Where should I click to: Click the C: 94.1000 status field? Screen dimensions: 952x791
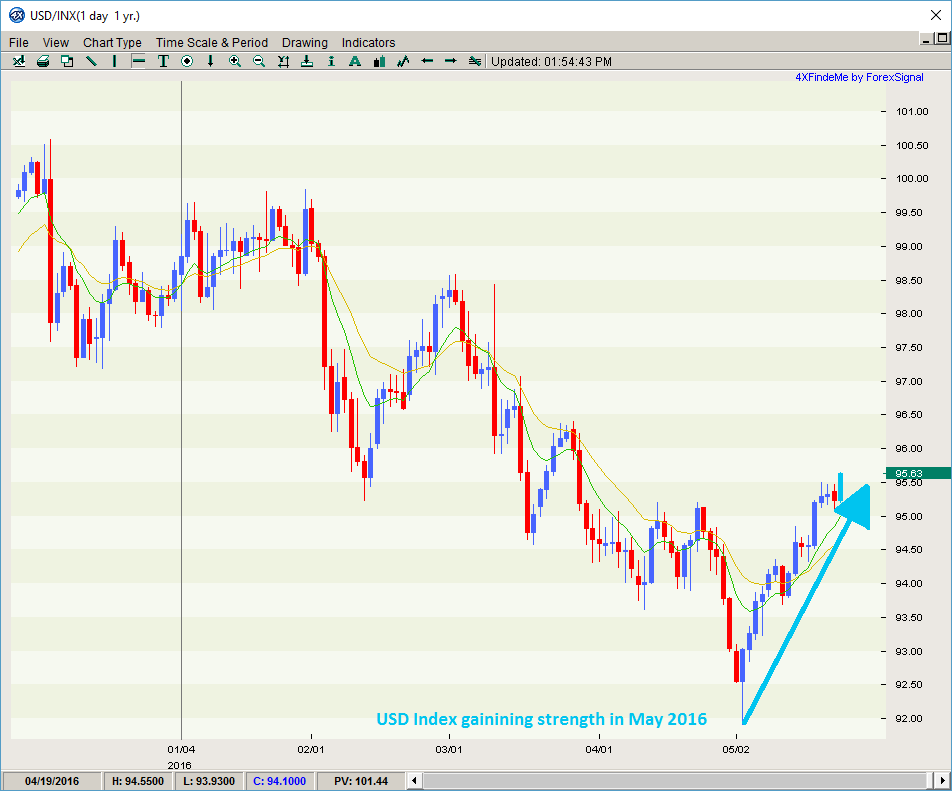[279, 781]
